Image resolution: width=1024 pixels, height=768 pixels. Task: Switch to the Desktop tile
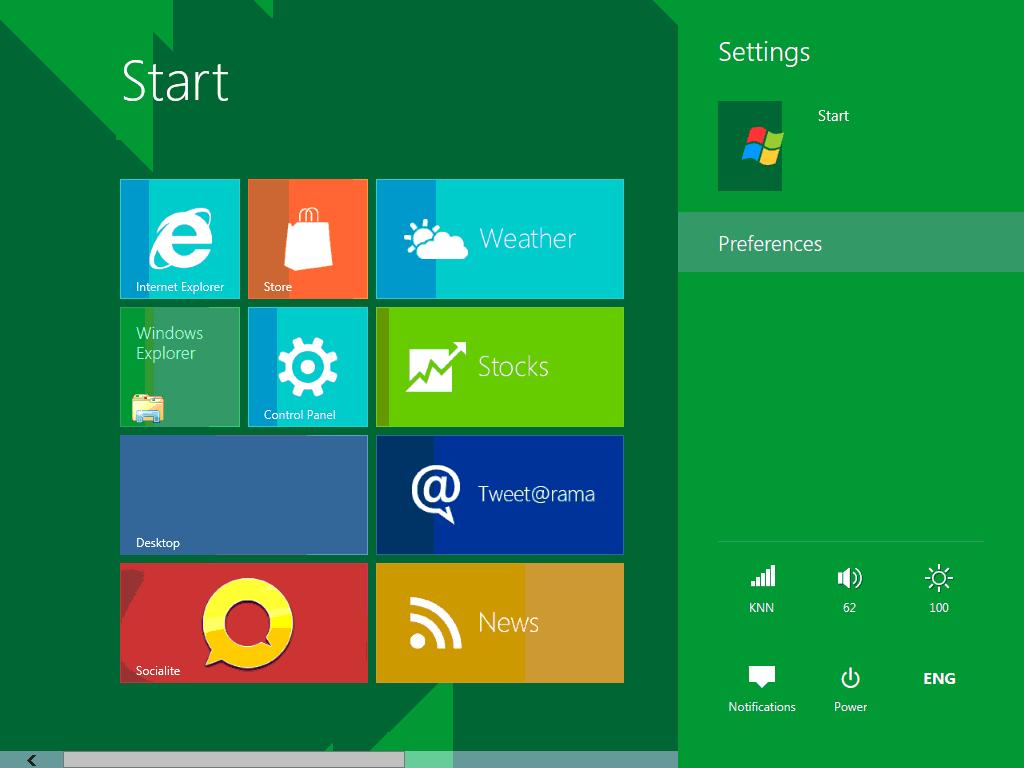(x=243, y=494)
